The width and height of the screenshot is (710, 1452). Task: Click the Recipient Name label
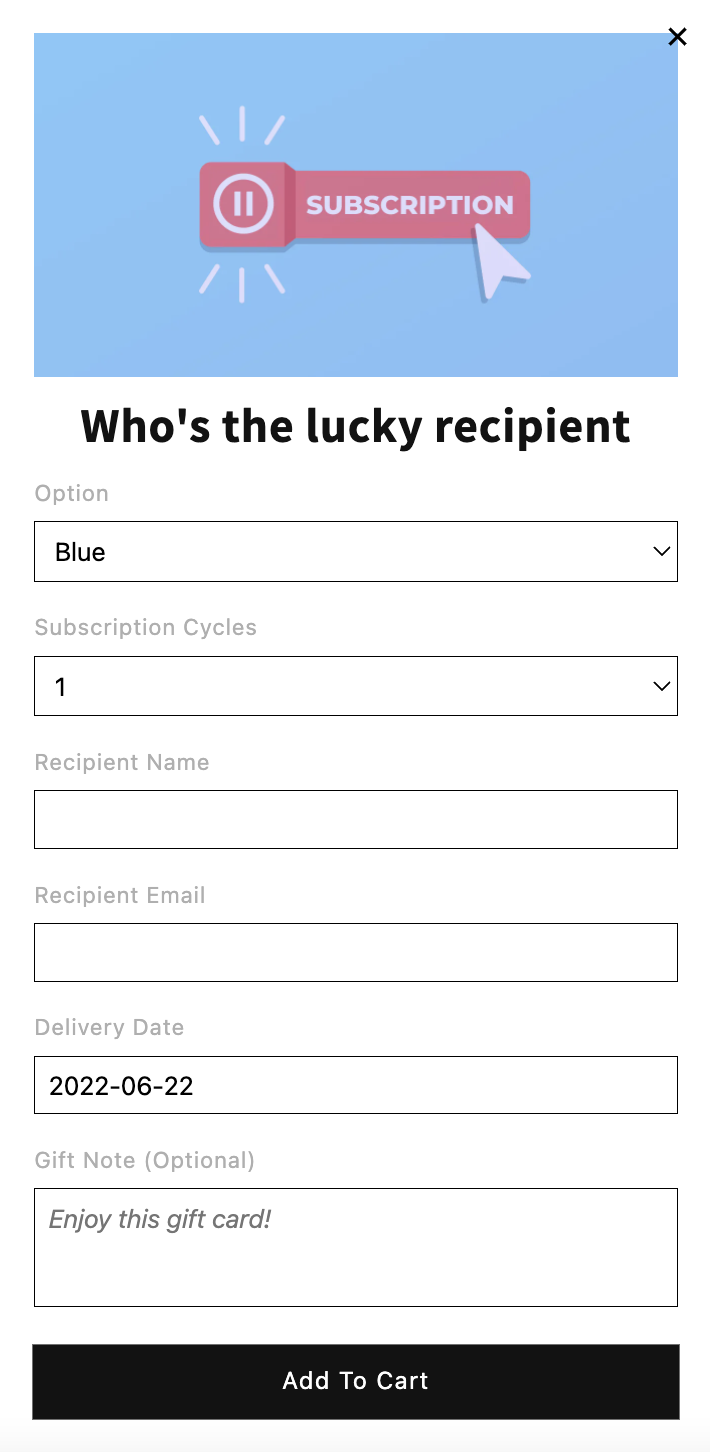pyautogui.click(x=122, y=762)
